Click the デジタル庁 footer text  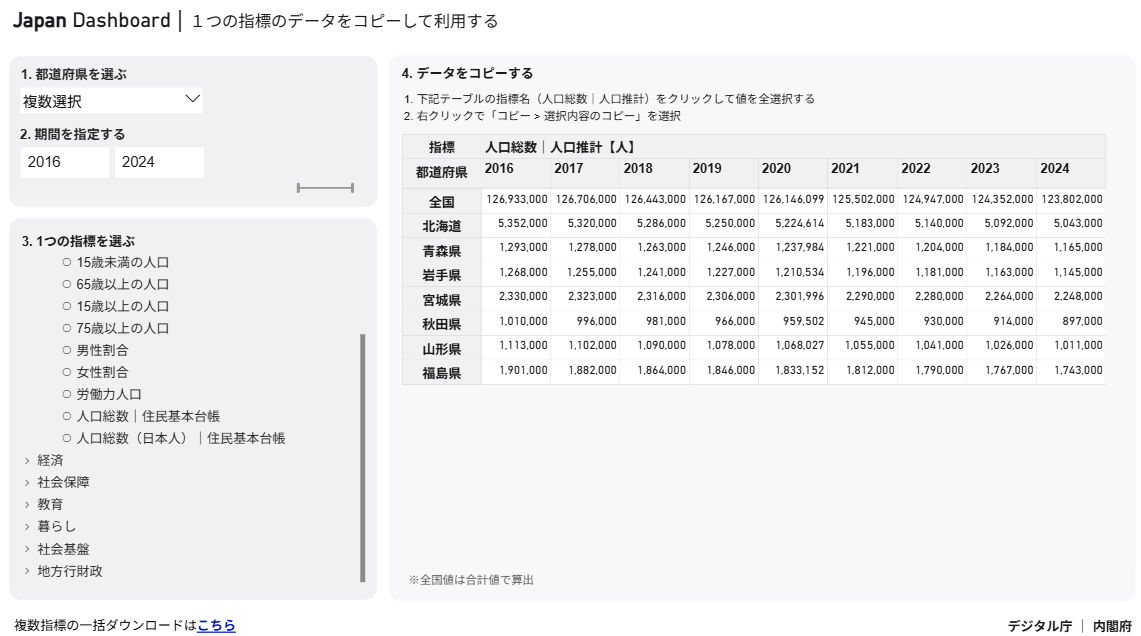coord(1040,626)
